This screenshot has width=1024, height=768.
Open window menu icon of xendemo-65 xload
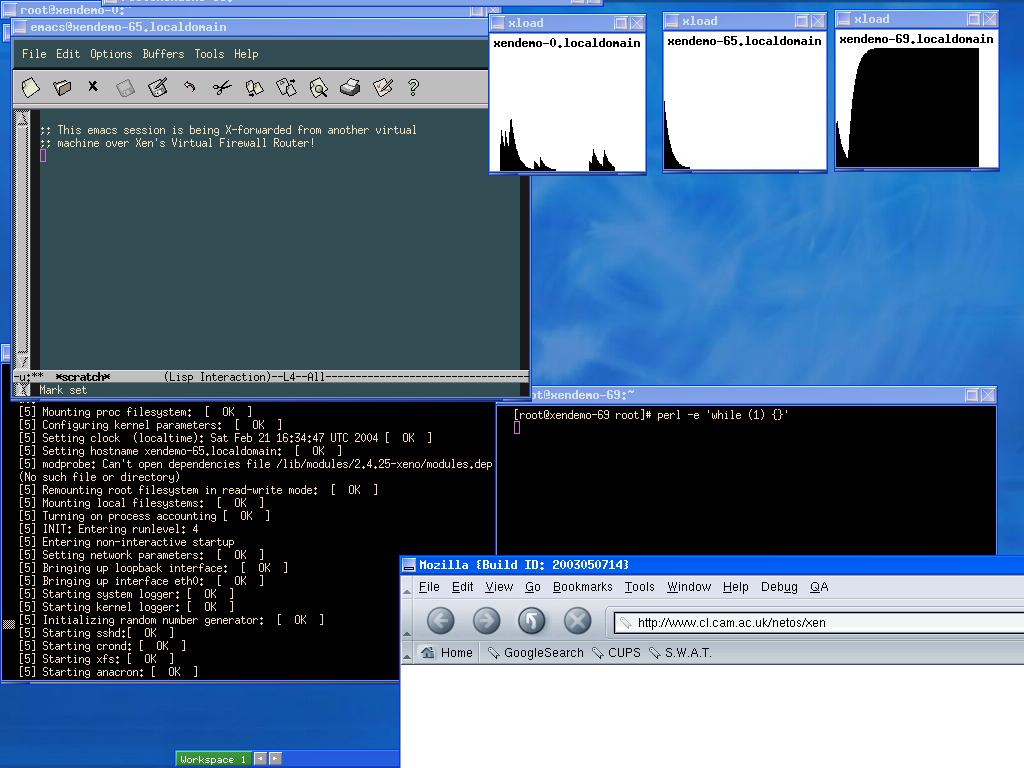point(671,21)
